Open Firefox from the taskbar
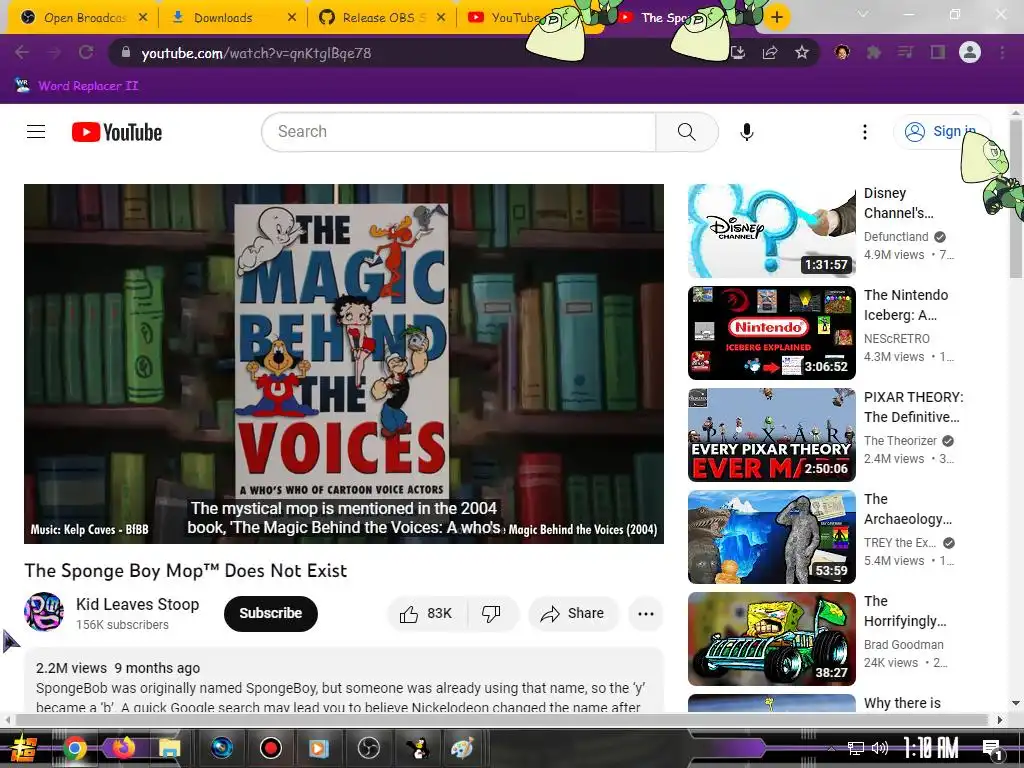This screenshot has height=768, width=1024. point(121,748)
